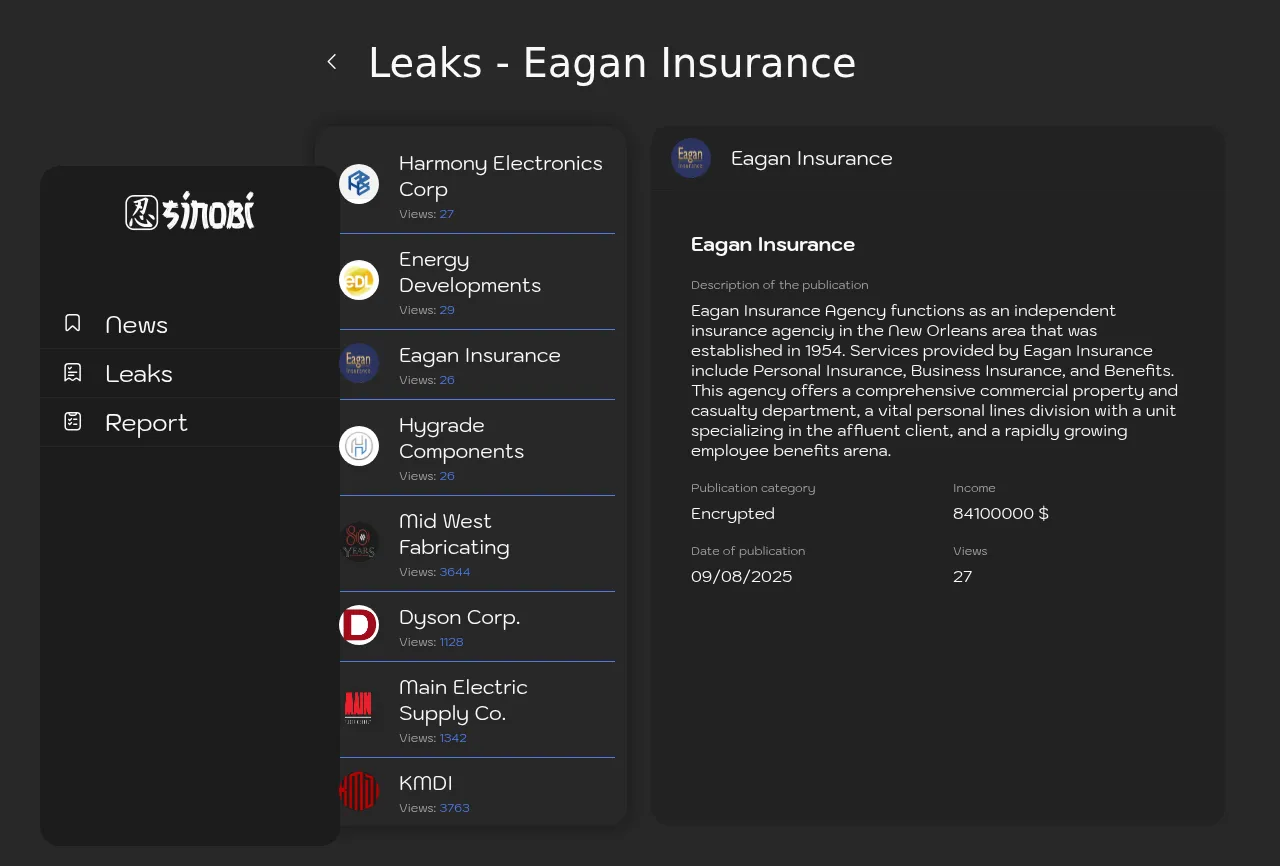Open the Dyson Corp. leak entry
Viewport: 1280px width, 866px height.
459,618
